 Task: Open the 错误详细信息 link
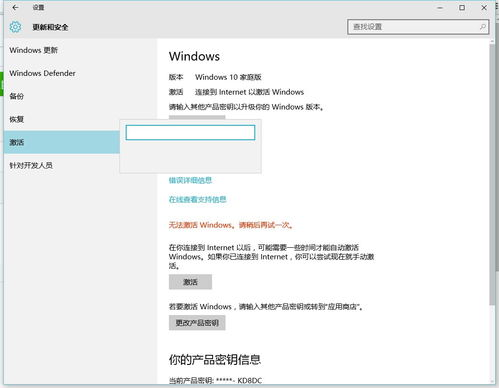[190, 180]
